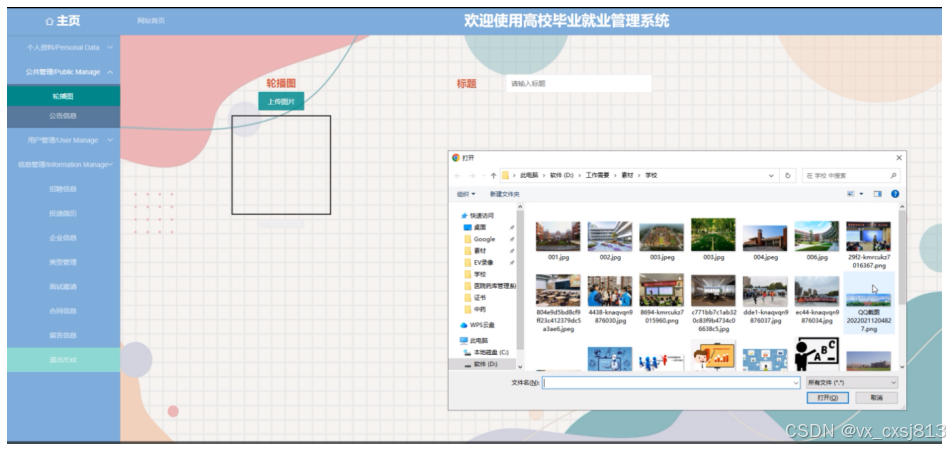950x449 pixels.
Task: Click the back arrow in file dialog
Action: pyautogui.click(x=456, y=176)
